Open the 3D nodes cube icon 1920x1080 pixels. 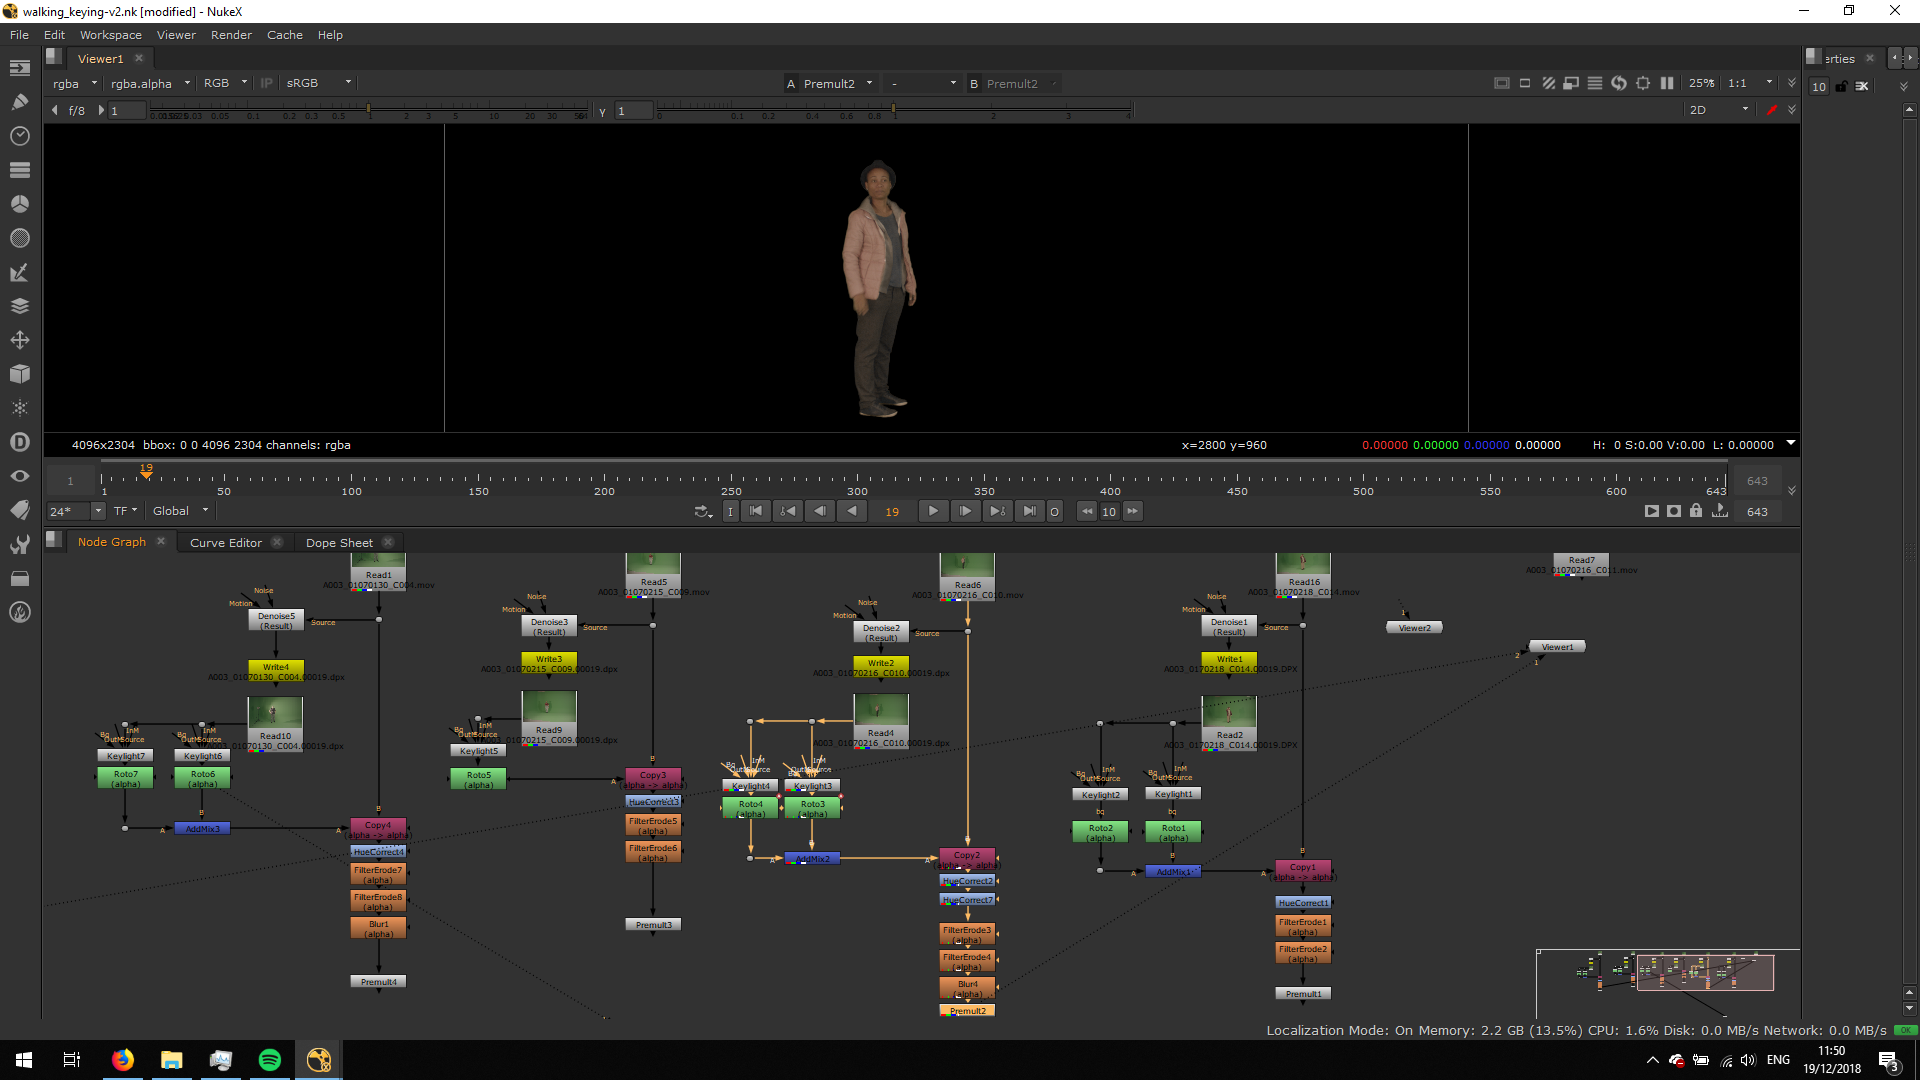click(x=20, y=374)
